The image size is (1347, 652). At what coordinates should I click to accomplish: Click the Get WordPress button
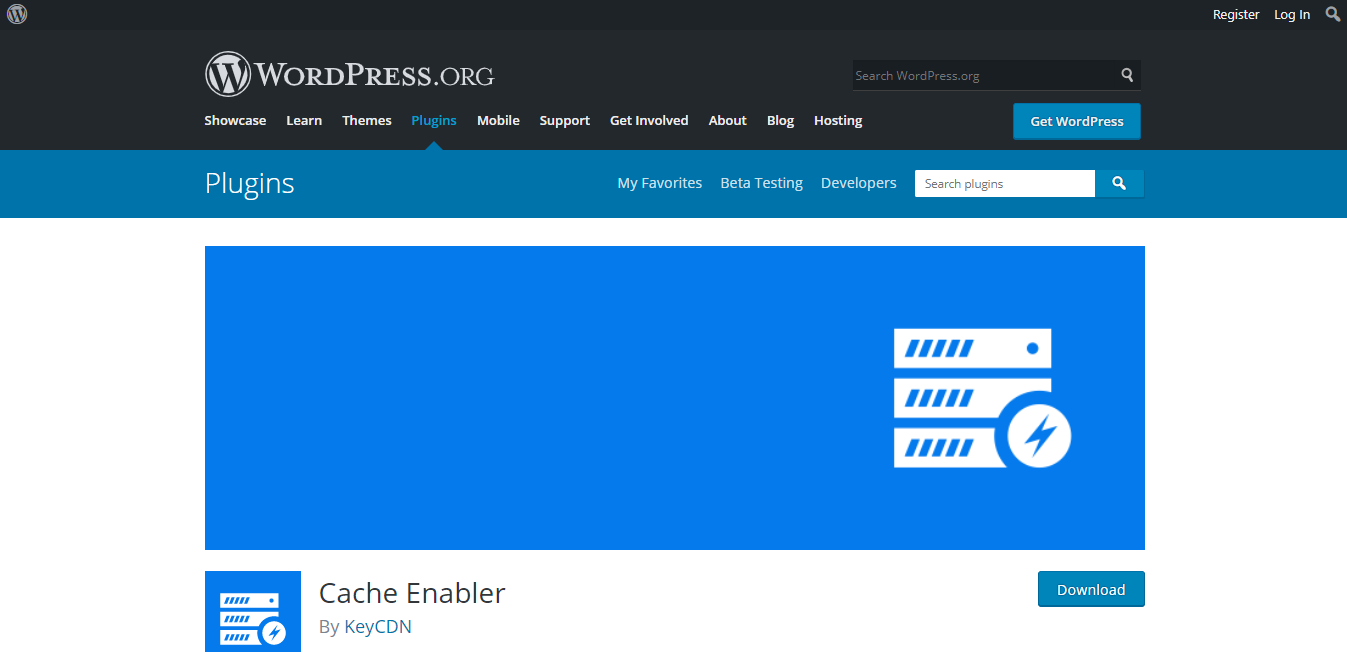[1077, 121]
